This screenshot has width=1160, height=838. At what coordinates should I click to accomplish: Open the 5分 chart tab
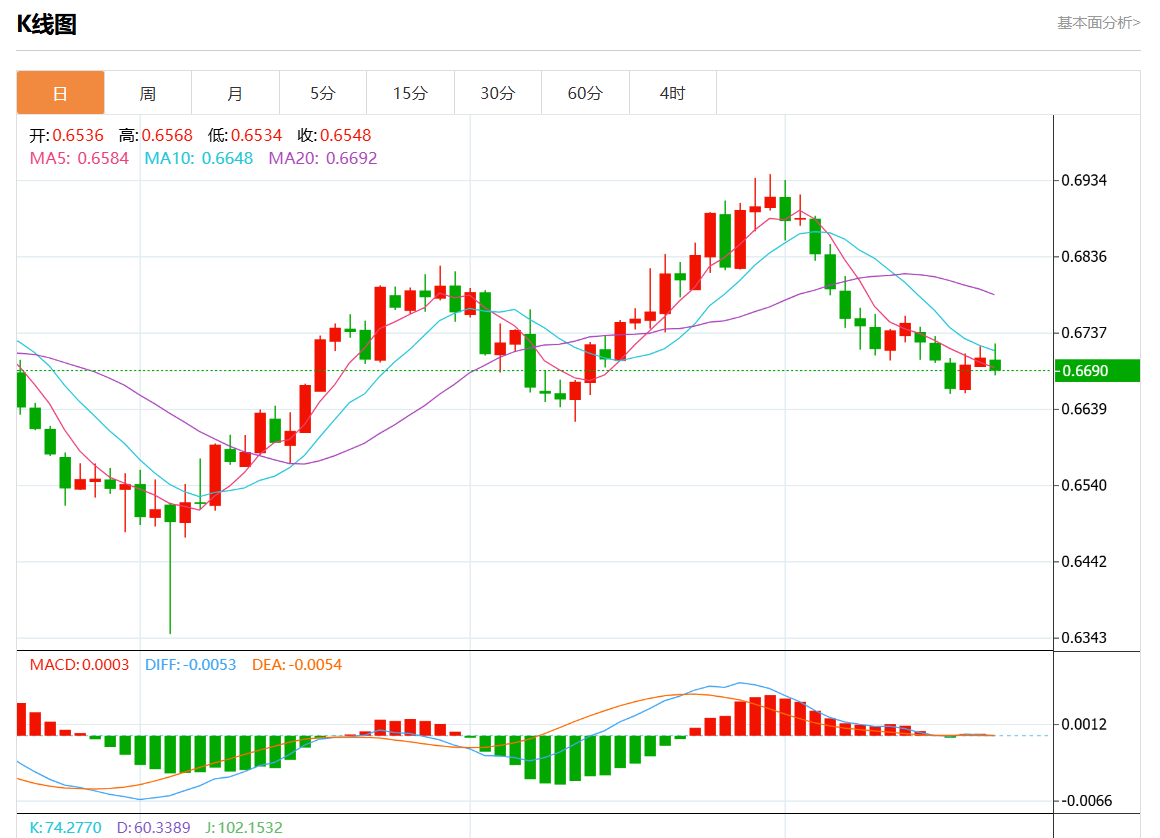(x=323, y=93)
